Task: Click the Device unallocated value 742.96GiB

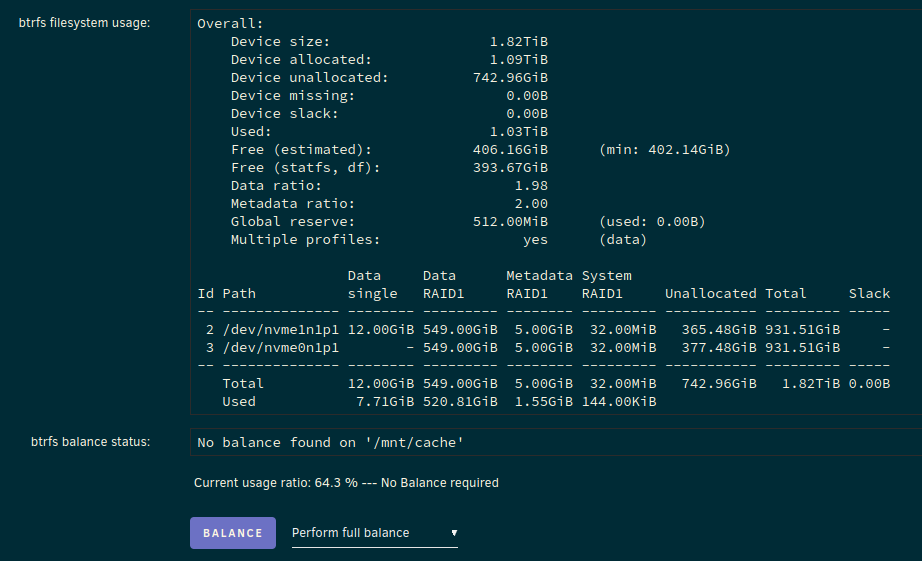Action: 510,78
